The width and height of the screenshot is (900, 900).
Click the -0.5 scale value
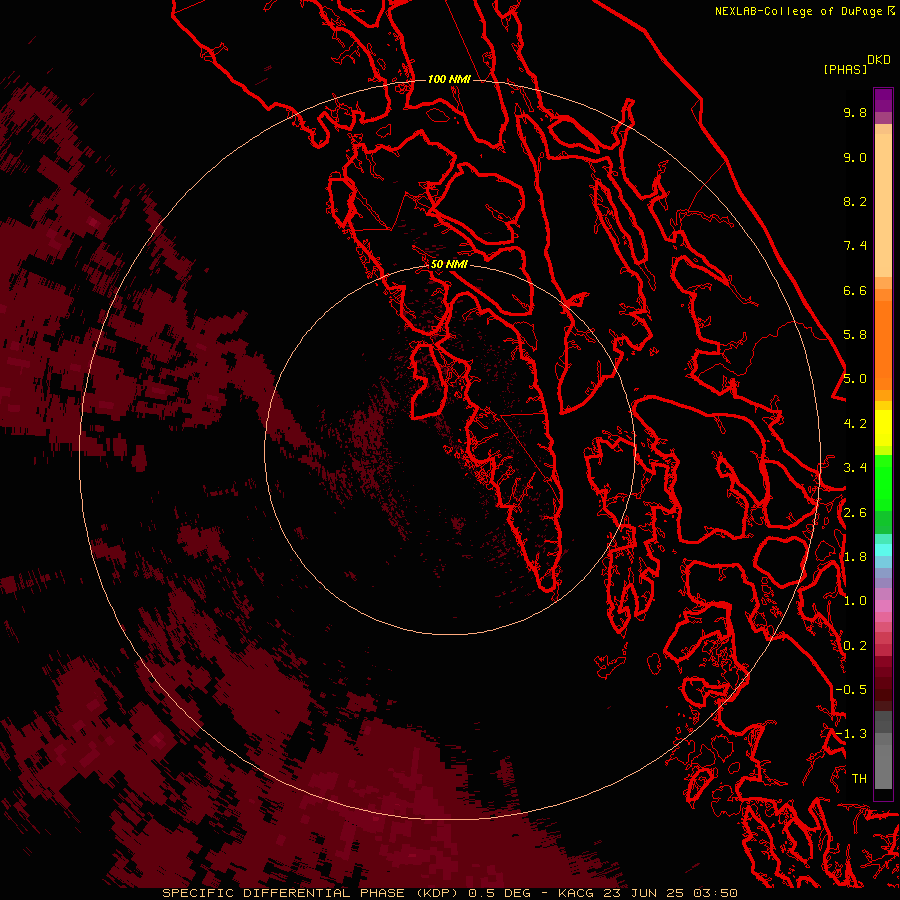[x=851, y=690]
